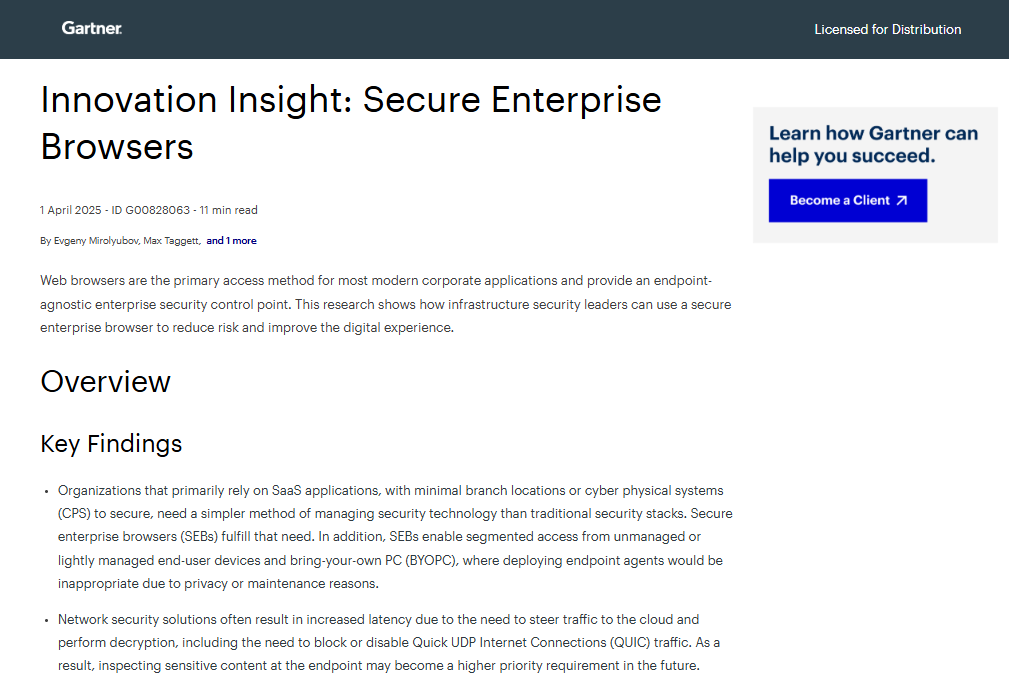Select the Key Findings heading
This screenshot has height=688, width=1009.
click(x=111, y=444)
